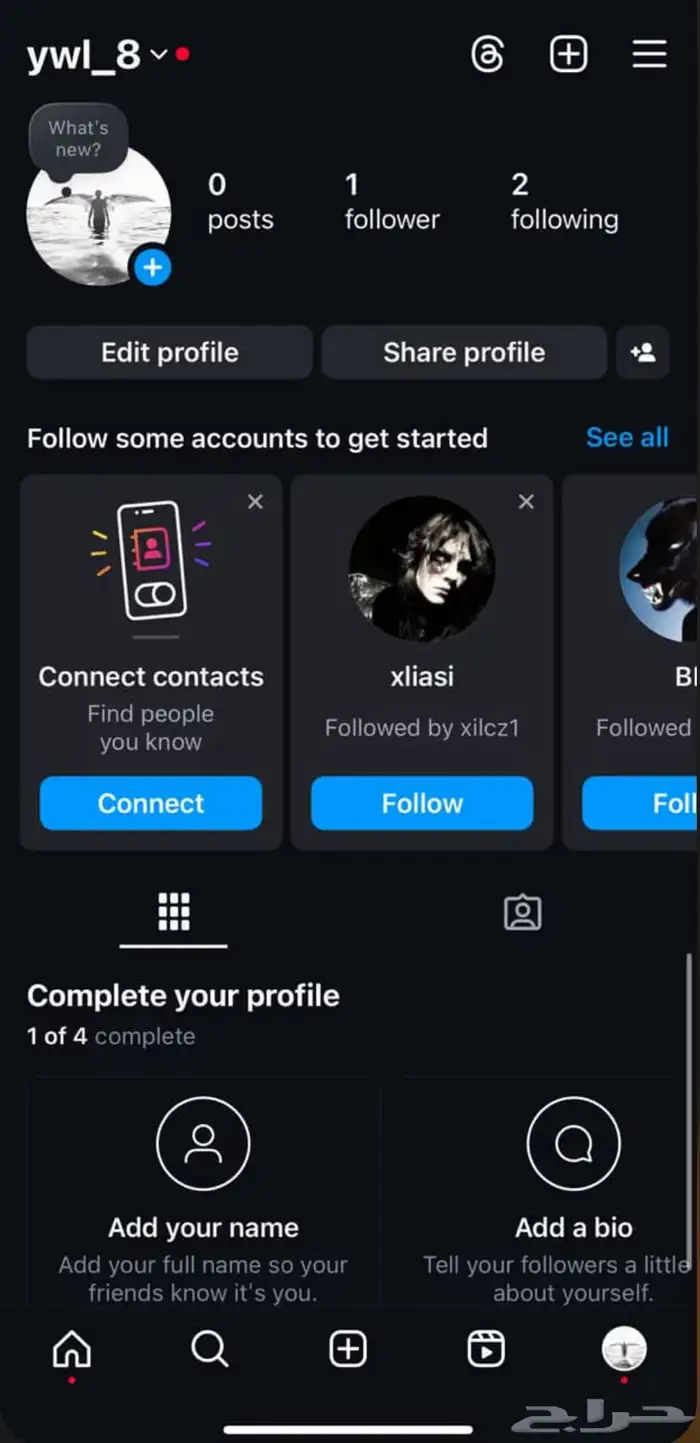
Task: Tap the create new post icon at top
Action: point(568,54)
